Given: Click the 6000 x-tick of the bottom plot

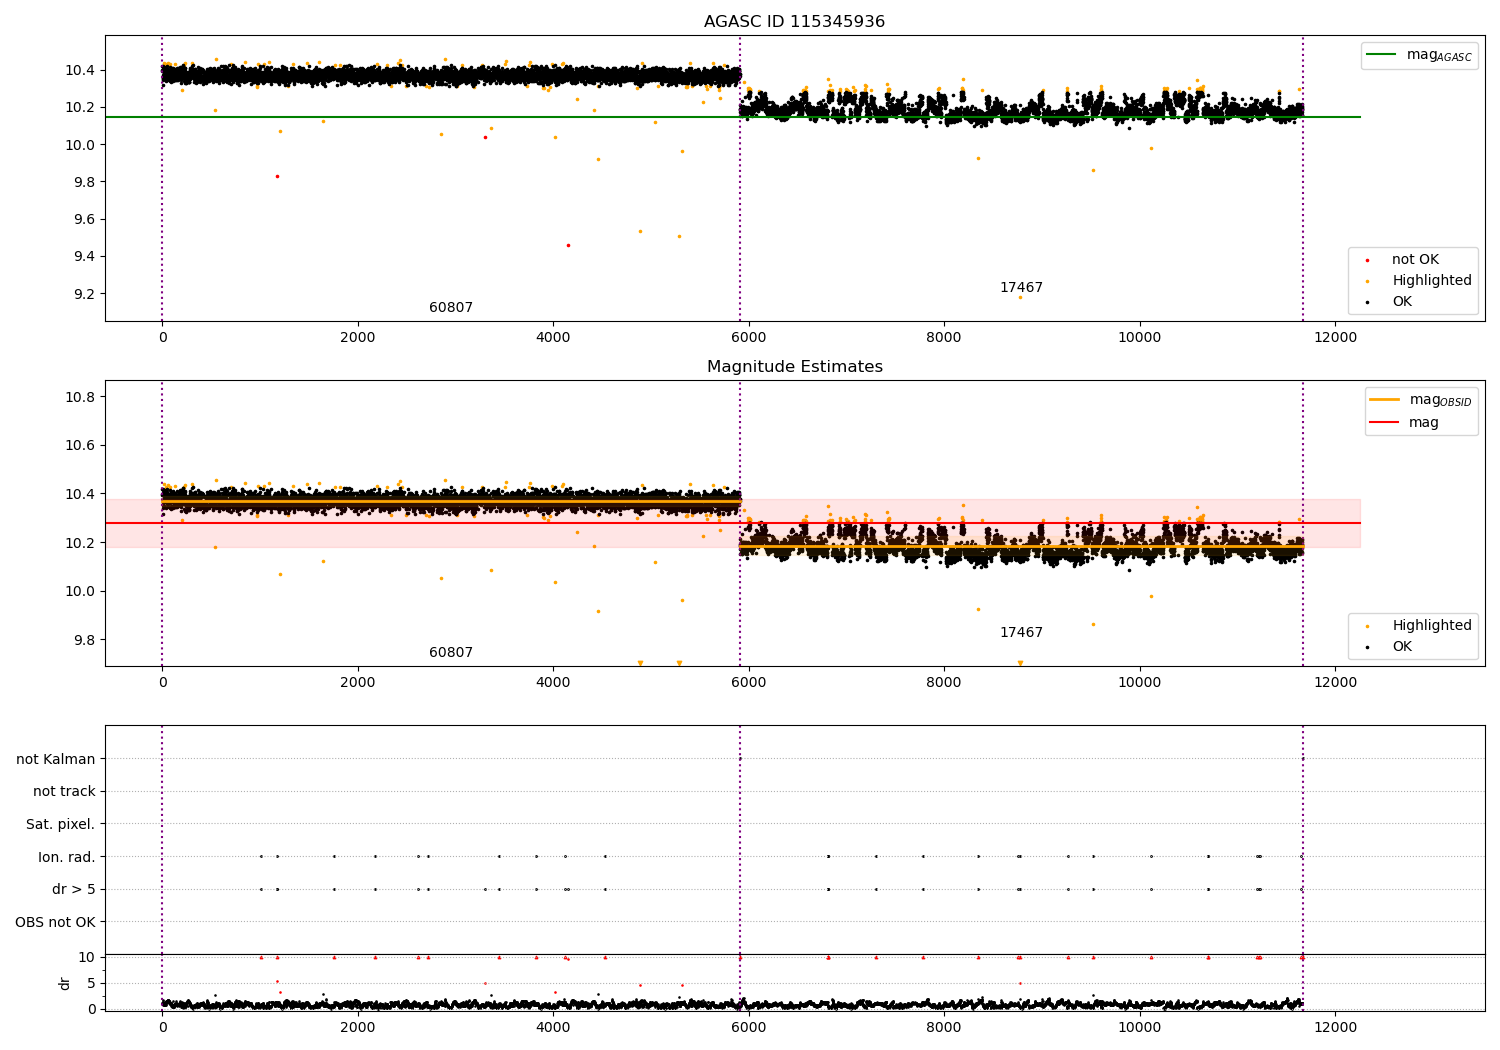Looking at the screenshot, I should [x=749, y=1028].
